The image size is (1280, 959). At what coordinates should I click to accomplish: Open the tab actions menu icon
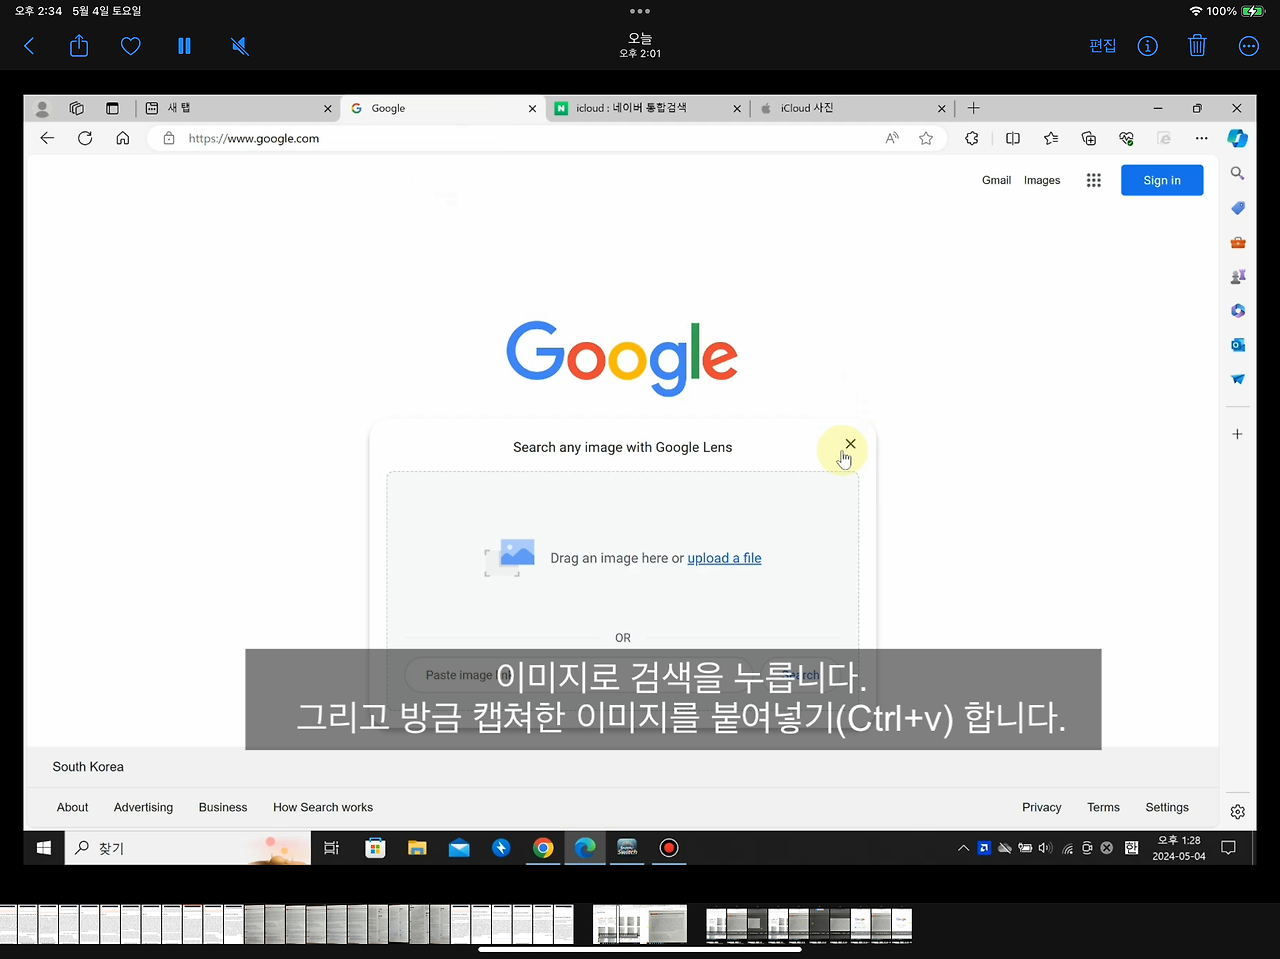(x=112, y=108)
